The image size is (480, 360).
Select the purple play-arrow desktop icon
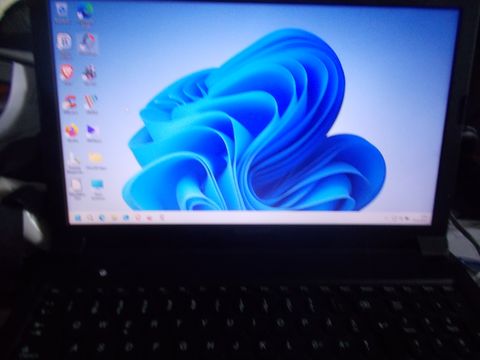(92, 132)
